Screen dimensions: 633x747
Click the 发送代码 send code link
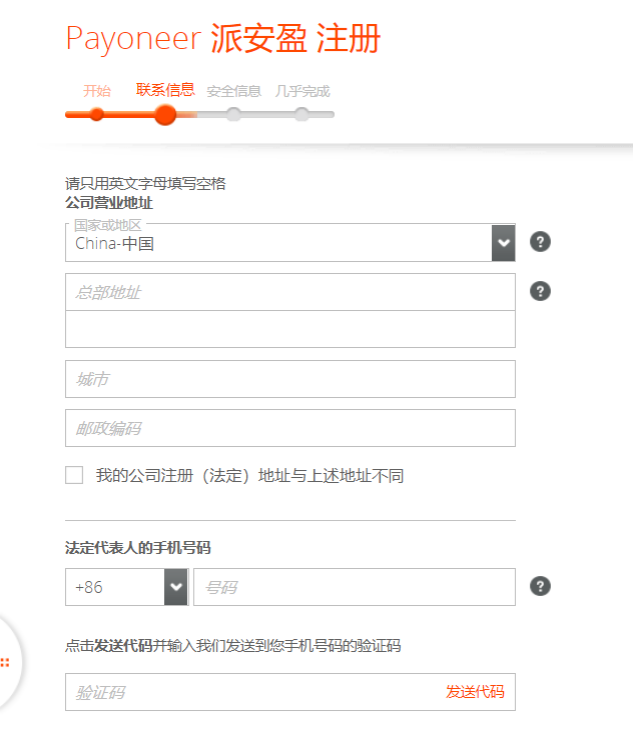point(475,692)
